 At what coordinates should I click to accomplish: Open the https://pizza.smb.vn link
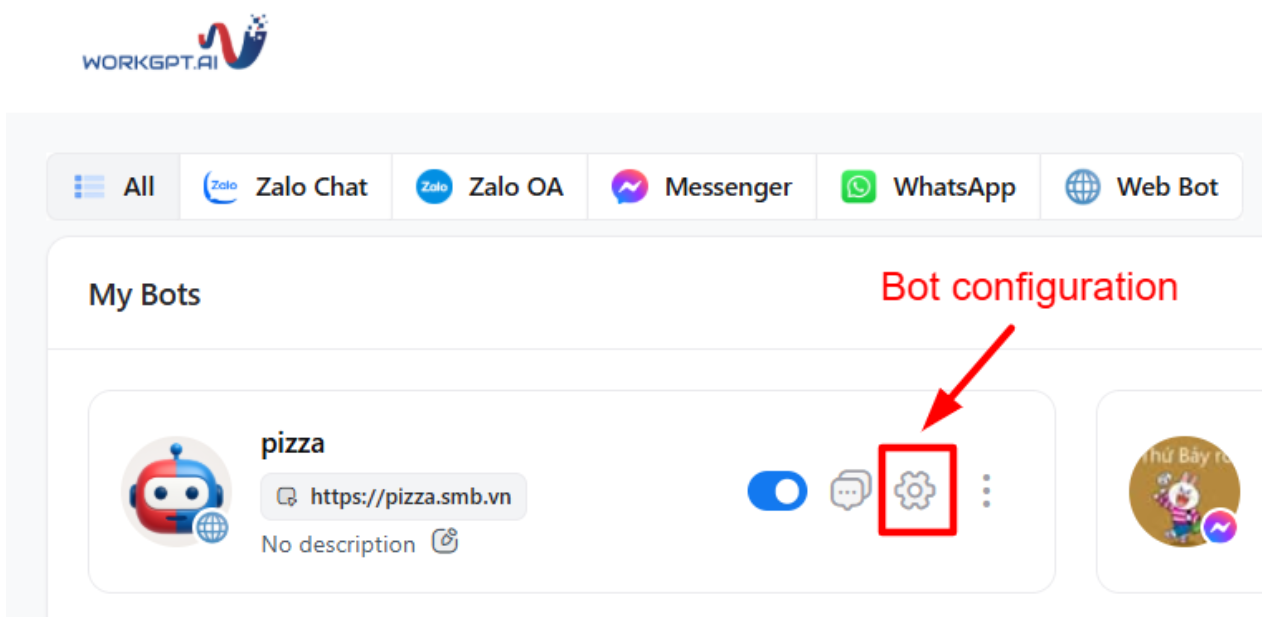410,497
